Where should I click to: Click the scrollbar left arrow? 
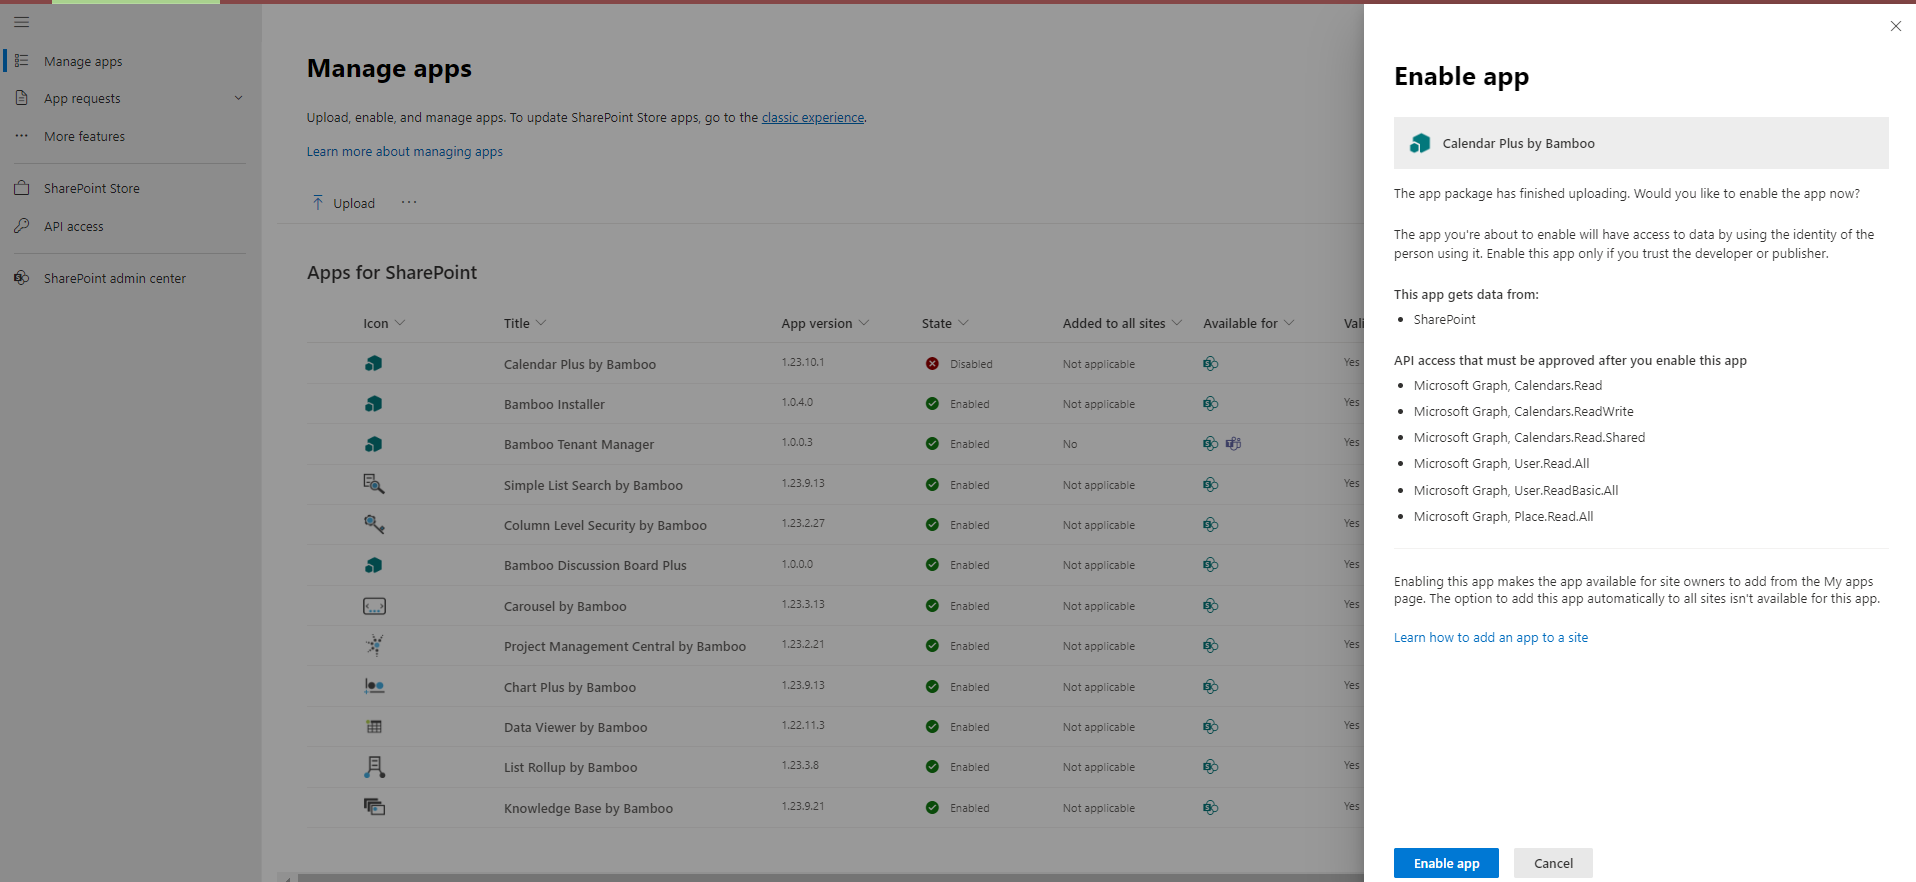coord(287,878)
